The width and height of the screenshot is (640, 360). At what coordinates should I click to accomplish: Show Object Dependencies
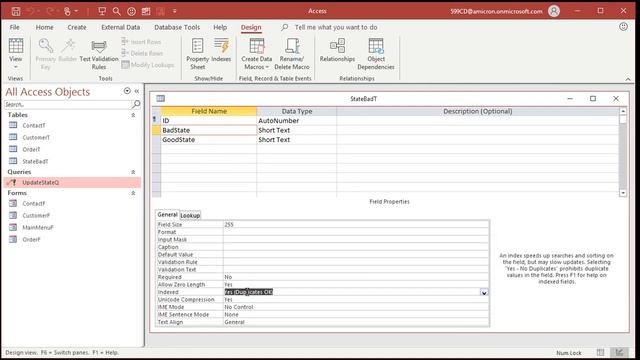point(376,54)
